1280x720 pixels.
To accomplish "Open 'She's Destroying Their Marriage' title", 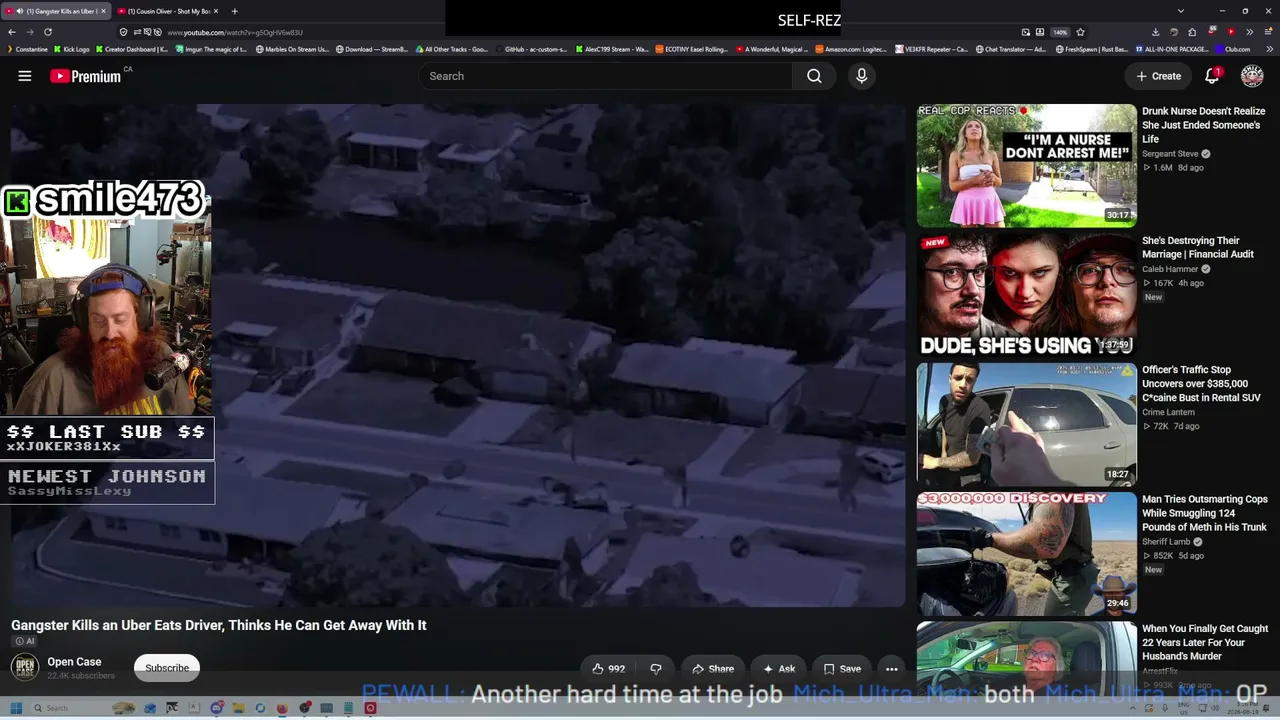I will click(1198, 247).
